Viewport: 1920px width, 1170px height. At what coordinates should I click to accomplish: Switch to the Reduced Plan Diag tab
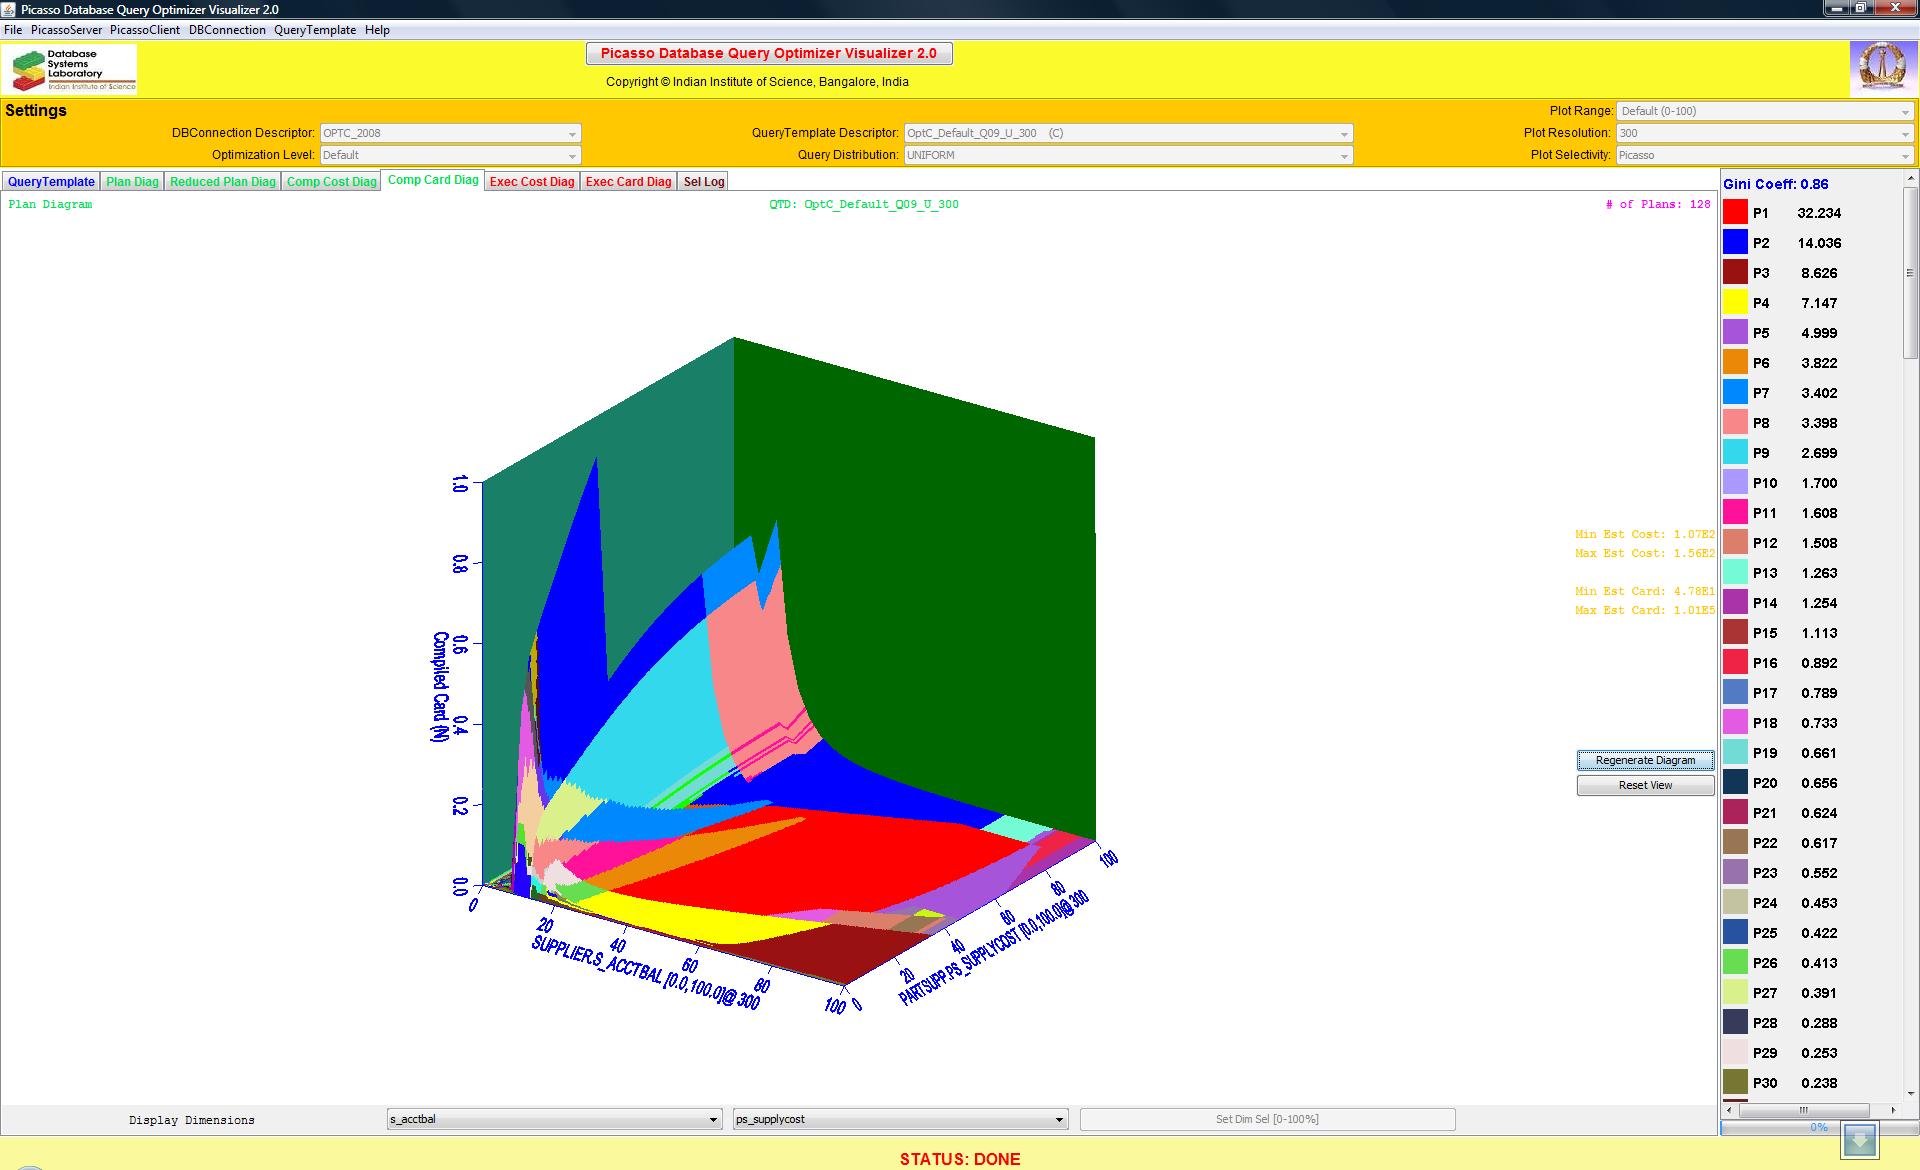click(222, 182)
